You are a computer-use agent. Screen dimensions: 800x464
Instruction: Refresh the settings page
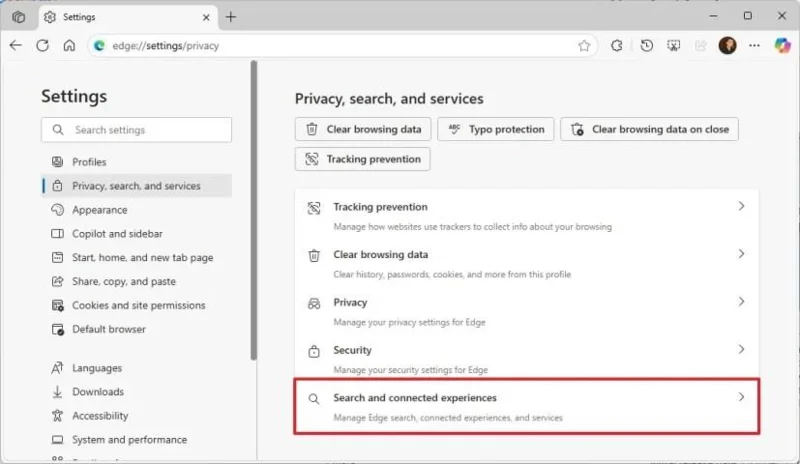pyautogui.click(x=42, y=45)
